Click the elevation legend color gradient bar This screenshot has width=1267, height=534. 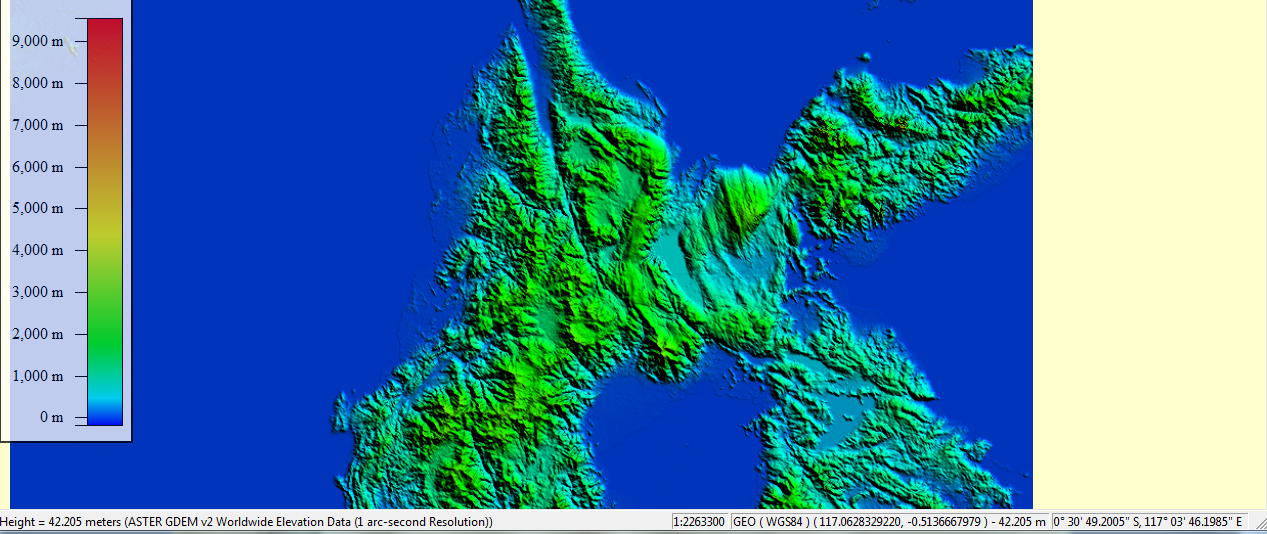[105, 222]
